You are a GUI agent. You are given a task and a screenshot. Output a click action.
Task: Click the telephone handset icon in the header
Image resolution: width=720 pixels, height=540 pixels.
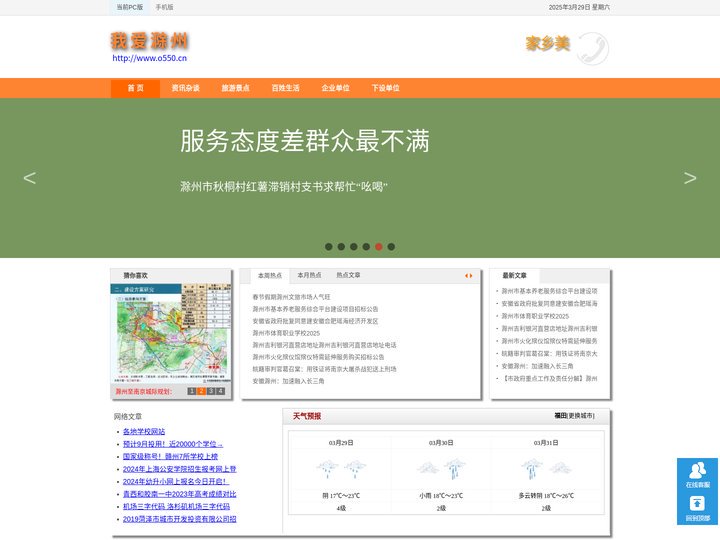coord(593,48)
